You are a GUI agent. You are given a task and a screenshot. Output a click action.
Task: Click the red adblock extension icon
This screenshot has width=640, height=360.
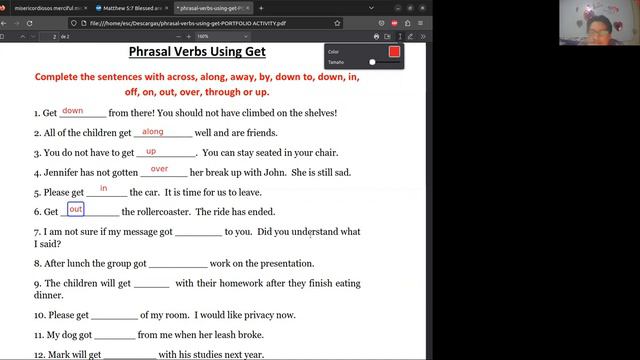394,23
